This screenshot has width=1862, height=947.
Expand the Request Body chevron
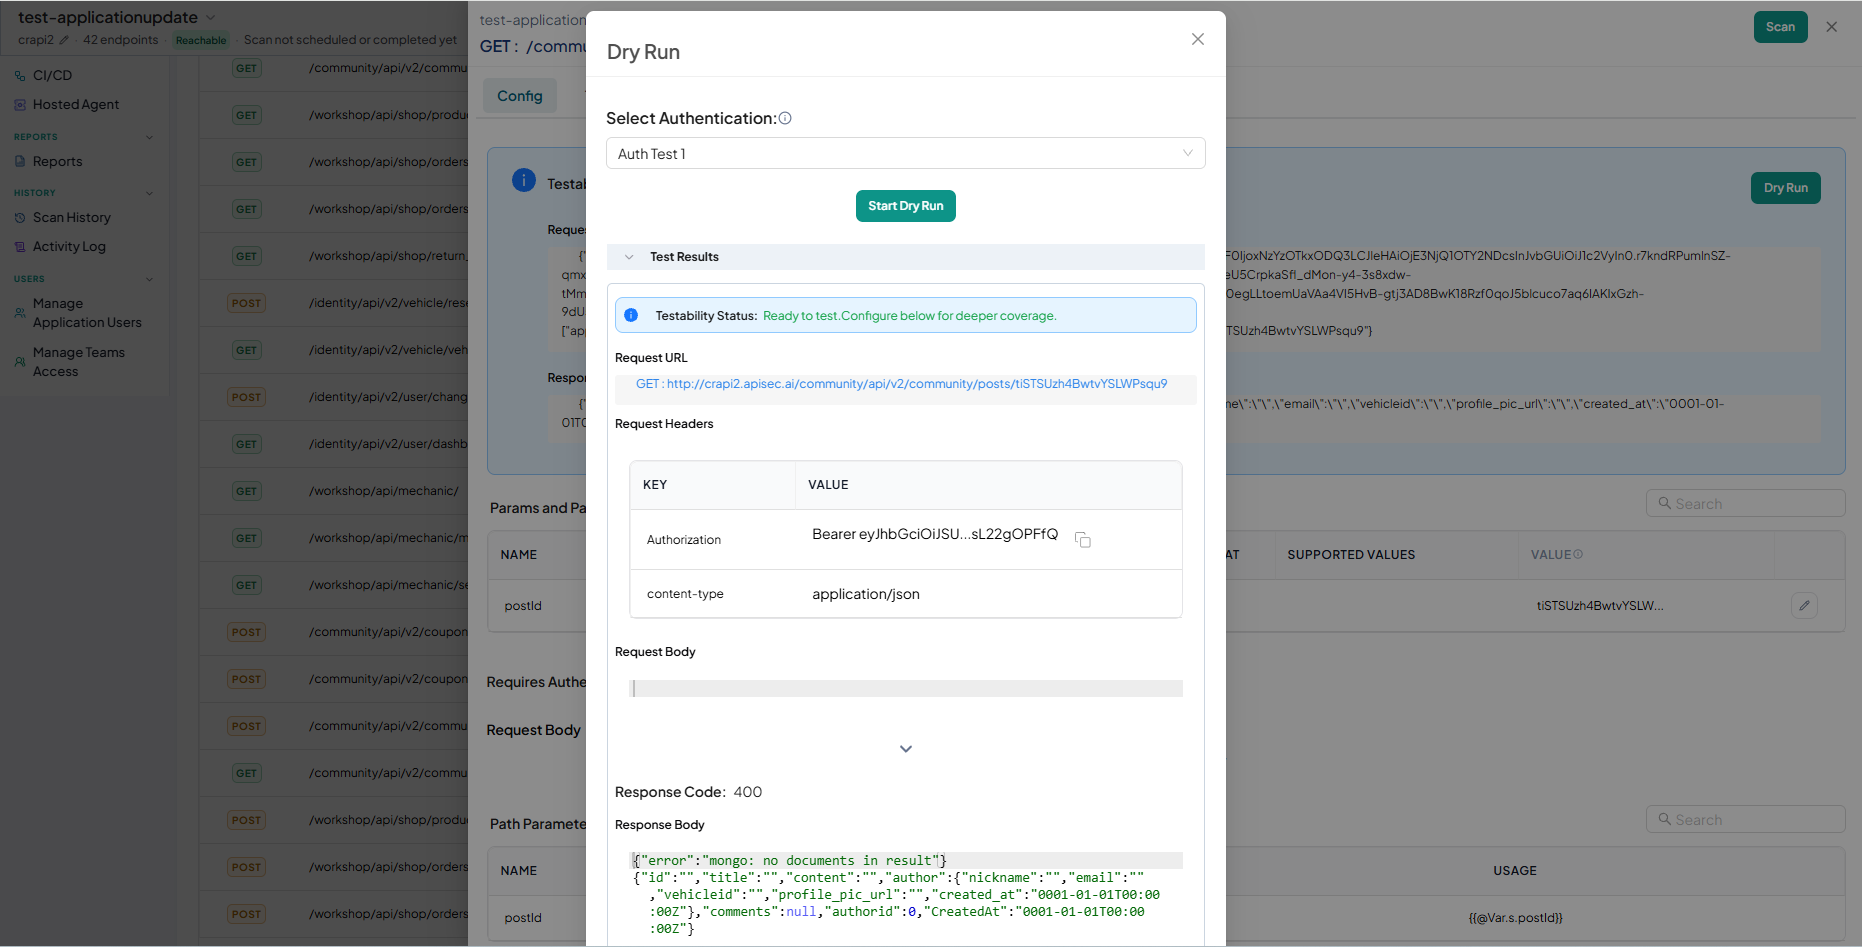coord(905,749)
